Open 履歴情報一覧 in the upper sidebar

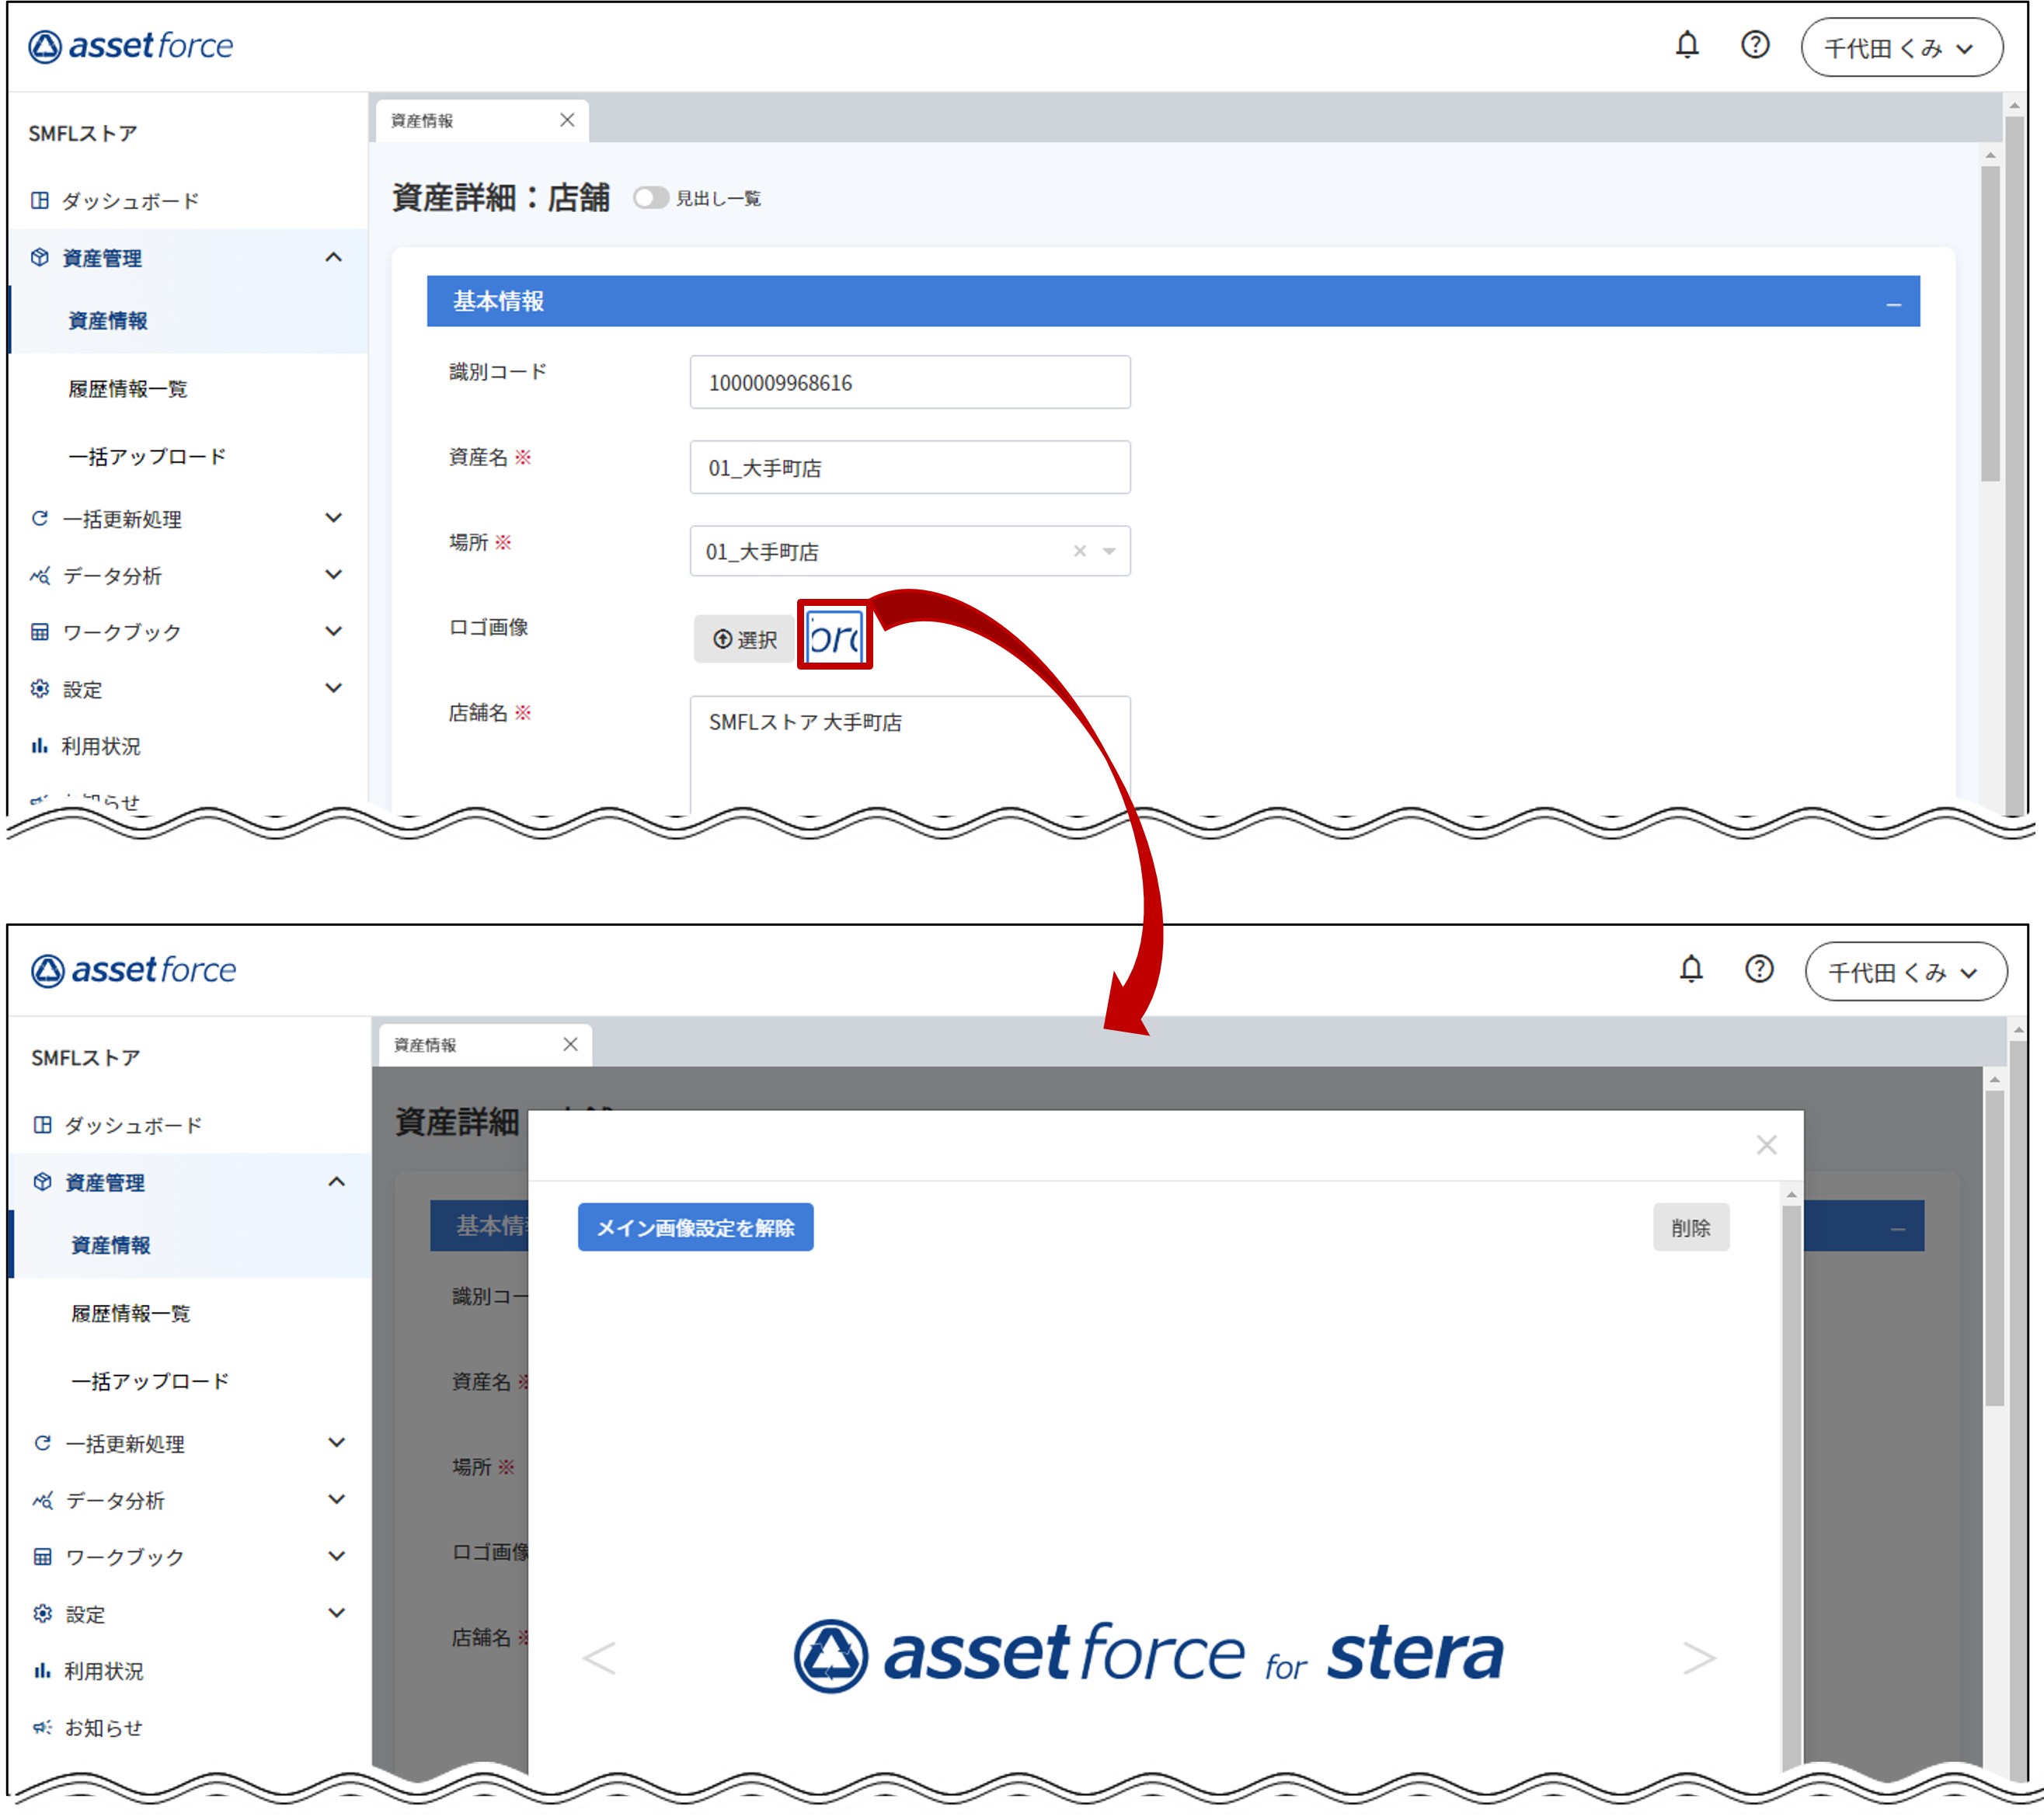click(x=128, y=389)
